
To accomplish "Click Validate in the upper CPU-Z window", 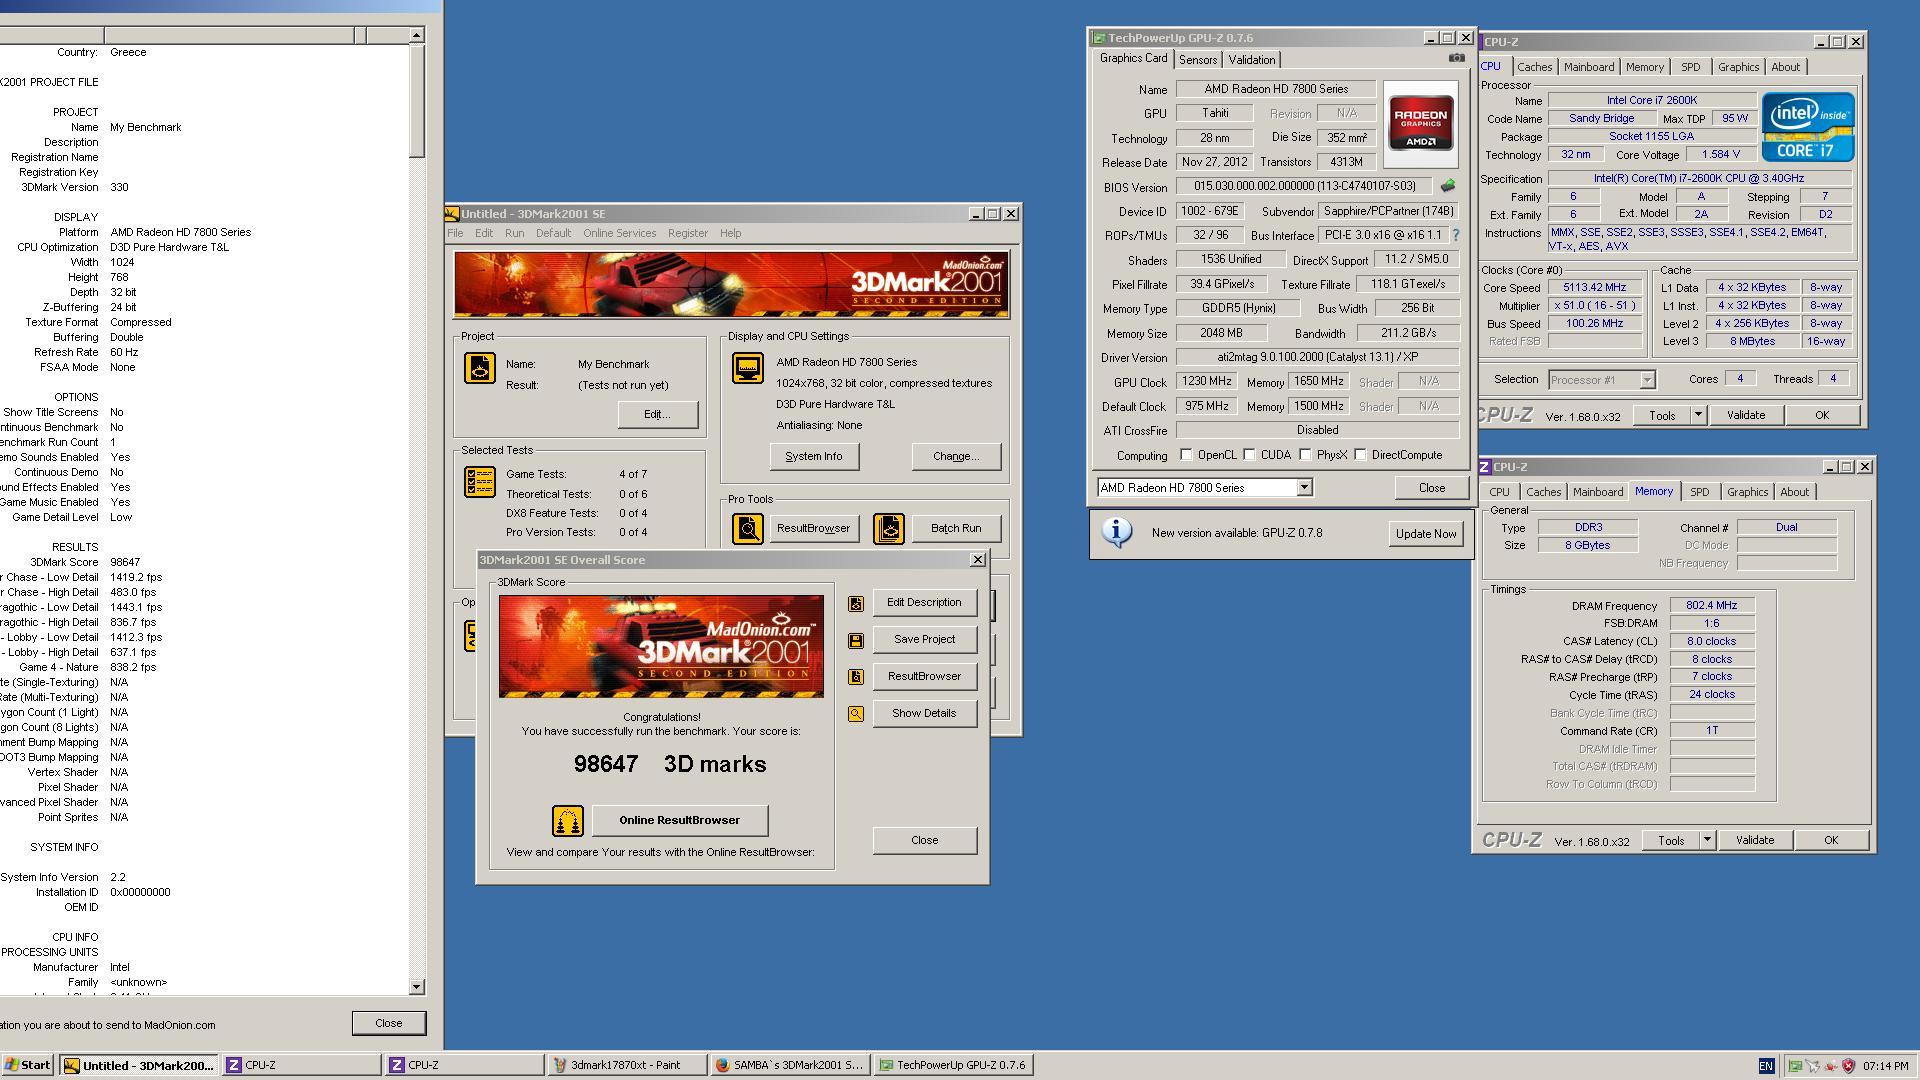I will (1745, 415).
